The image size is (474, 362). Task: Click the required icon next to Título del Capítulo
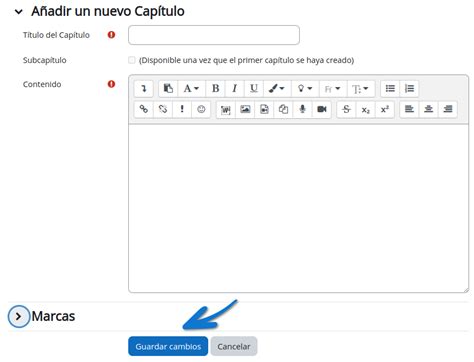coord(111,35)
